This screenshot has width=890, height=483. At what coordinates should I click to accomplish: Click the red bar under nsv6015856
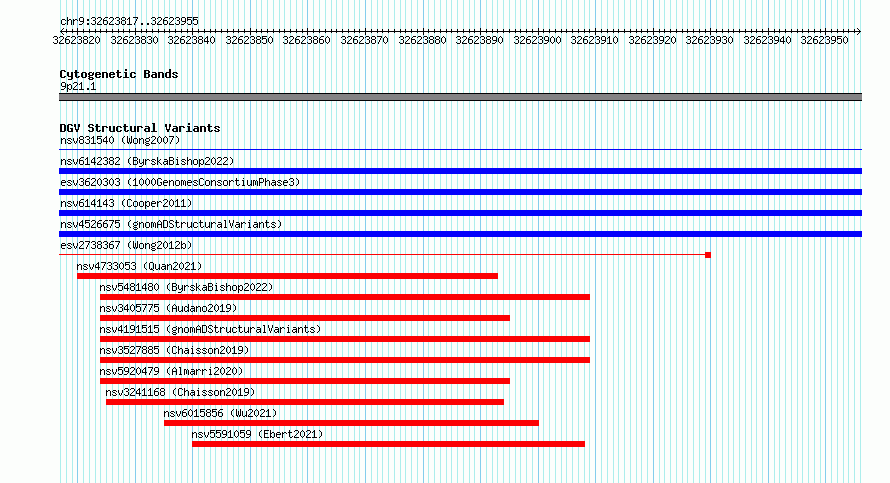[x=351, y=423]
